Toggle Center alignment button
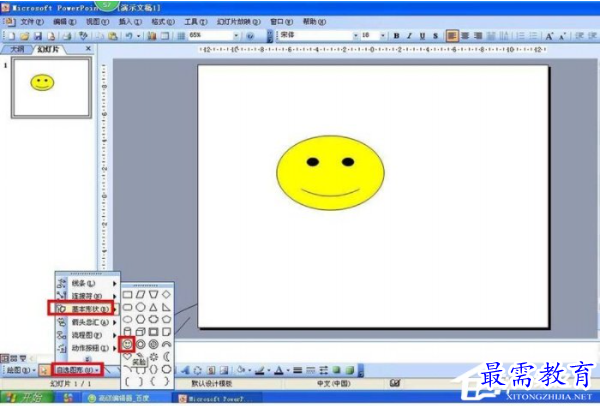This screenshot has height=406, width=602. click(x=465, y=36)
